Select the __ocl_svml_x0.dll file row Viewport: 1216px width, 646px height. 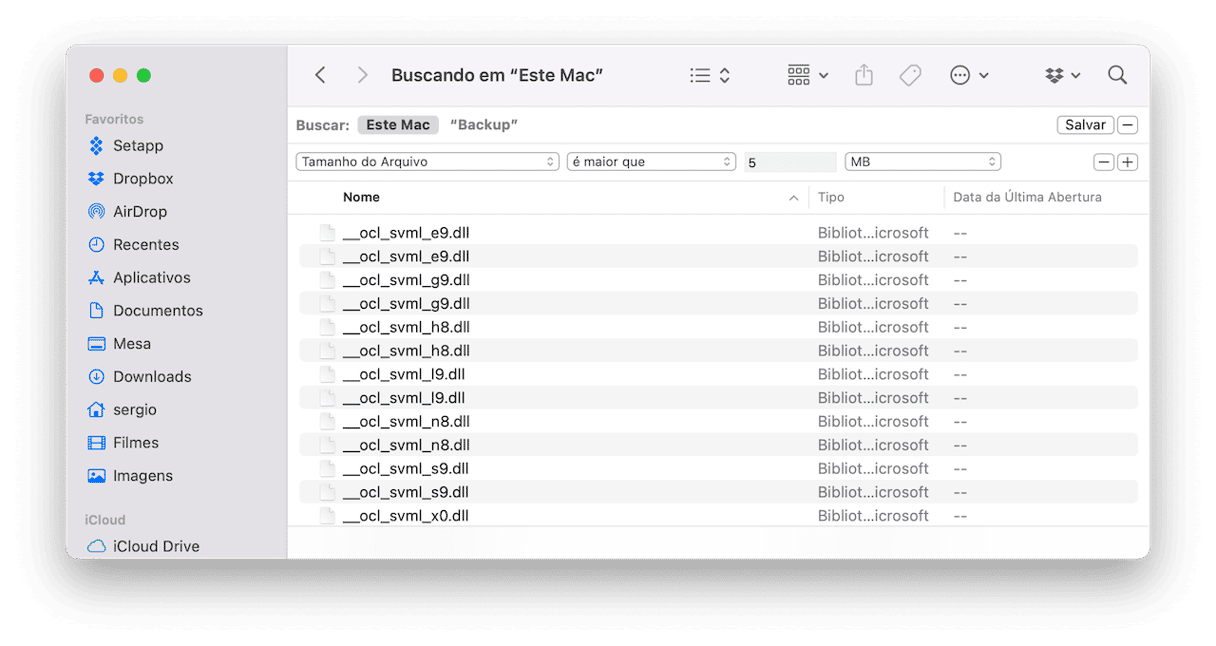tap(406, 516)
